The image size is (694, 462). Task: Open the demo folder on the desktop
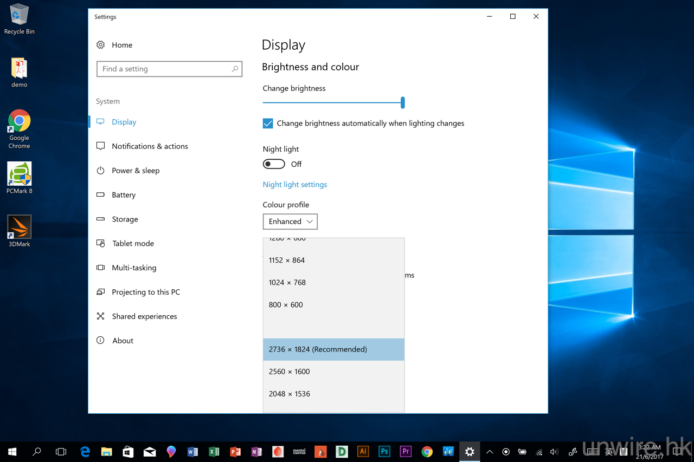(19, 68)
